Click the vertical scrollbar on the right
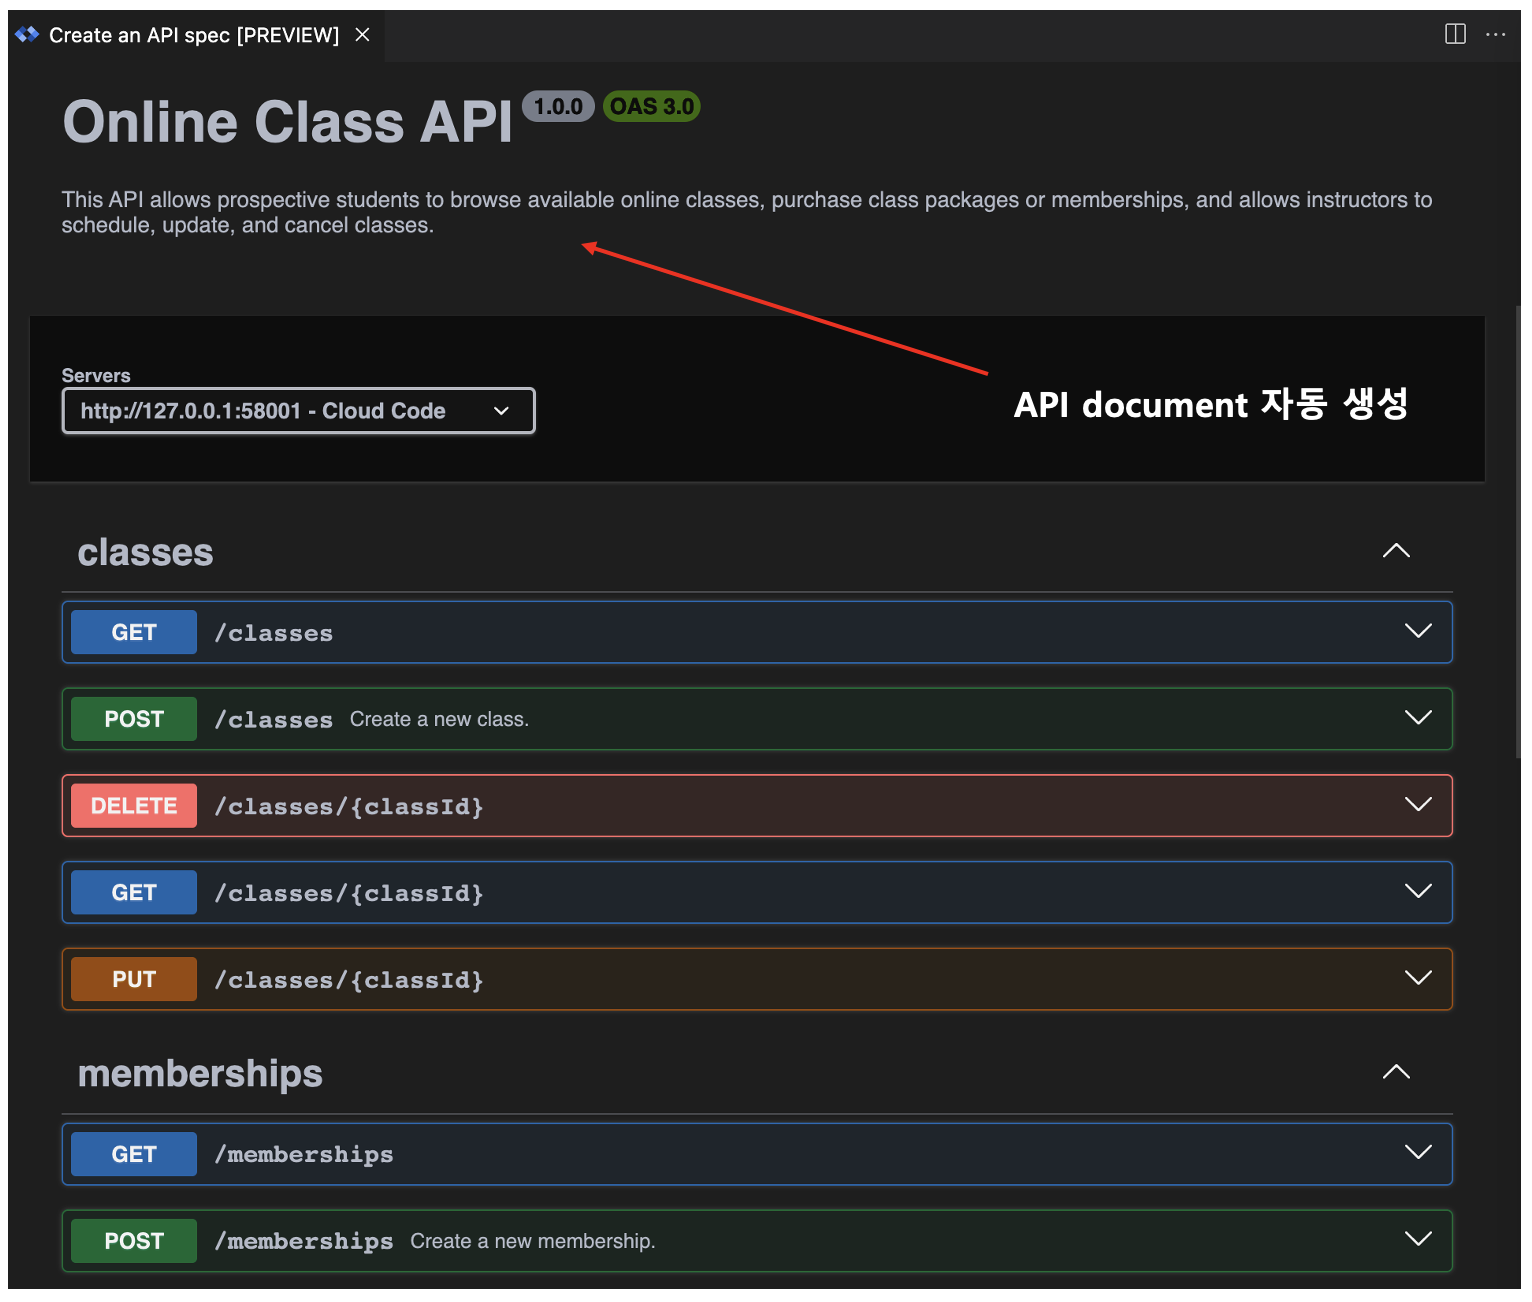Image resolution: width=1532 pixels, height=1302 pixels. [1518, 530]
